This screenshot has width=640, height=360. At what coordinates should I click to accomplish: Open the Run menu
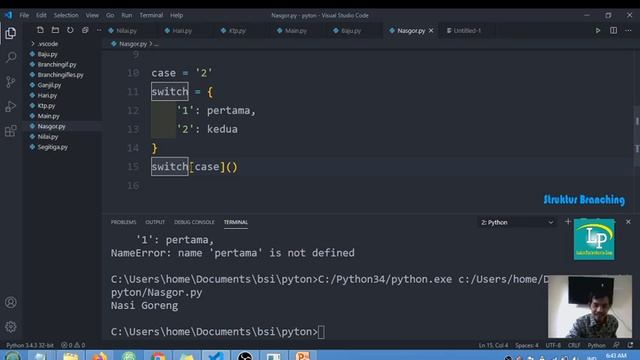pyautogui.click(x=127, y=15)
